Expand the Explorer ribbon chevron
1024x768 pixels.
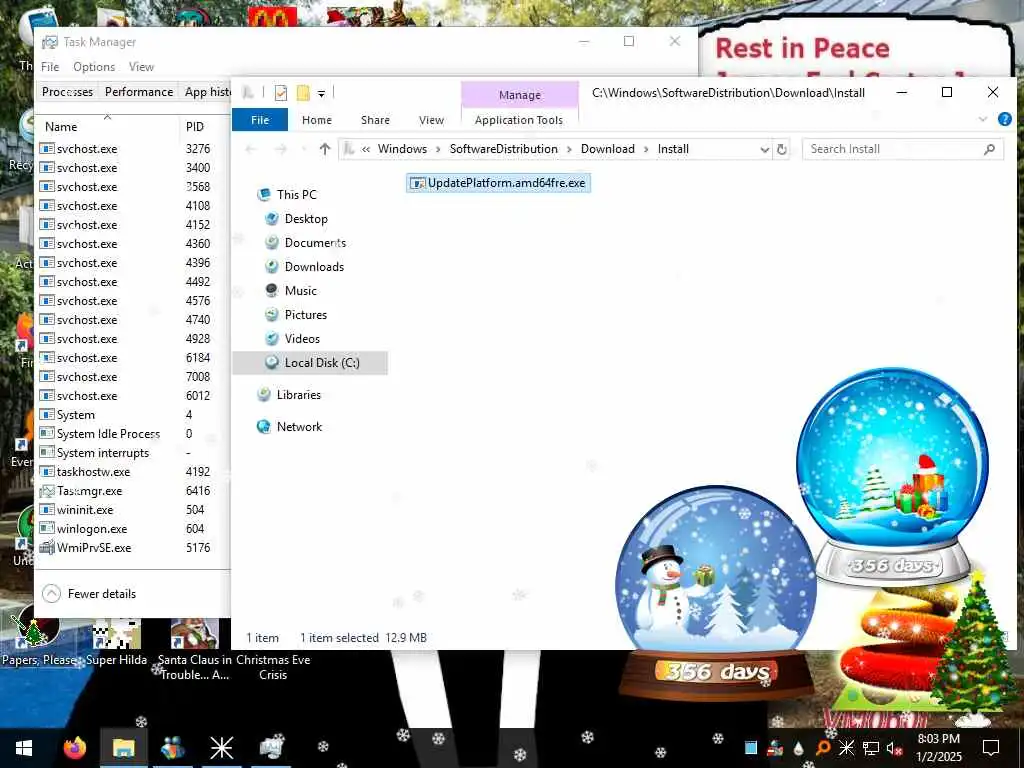[983, 119]
